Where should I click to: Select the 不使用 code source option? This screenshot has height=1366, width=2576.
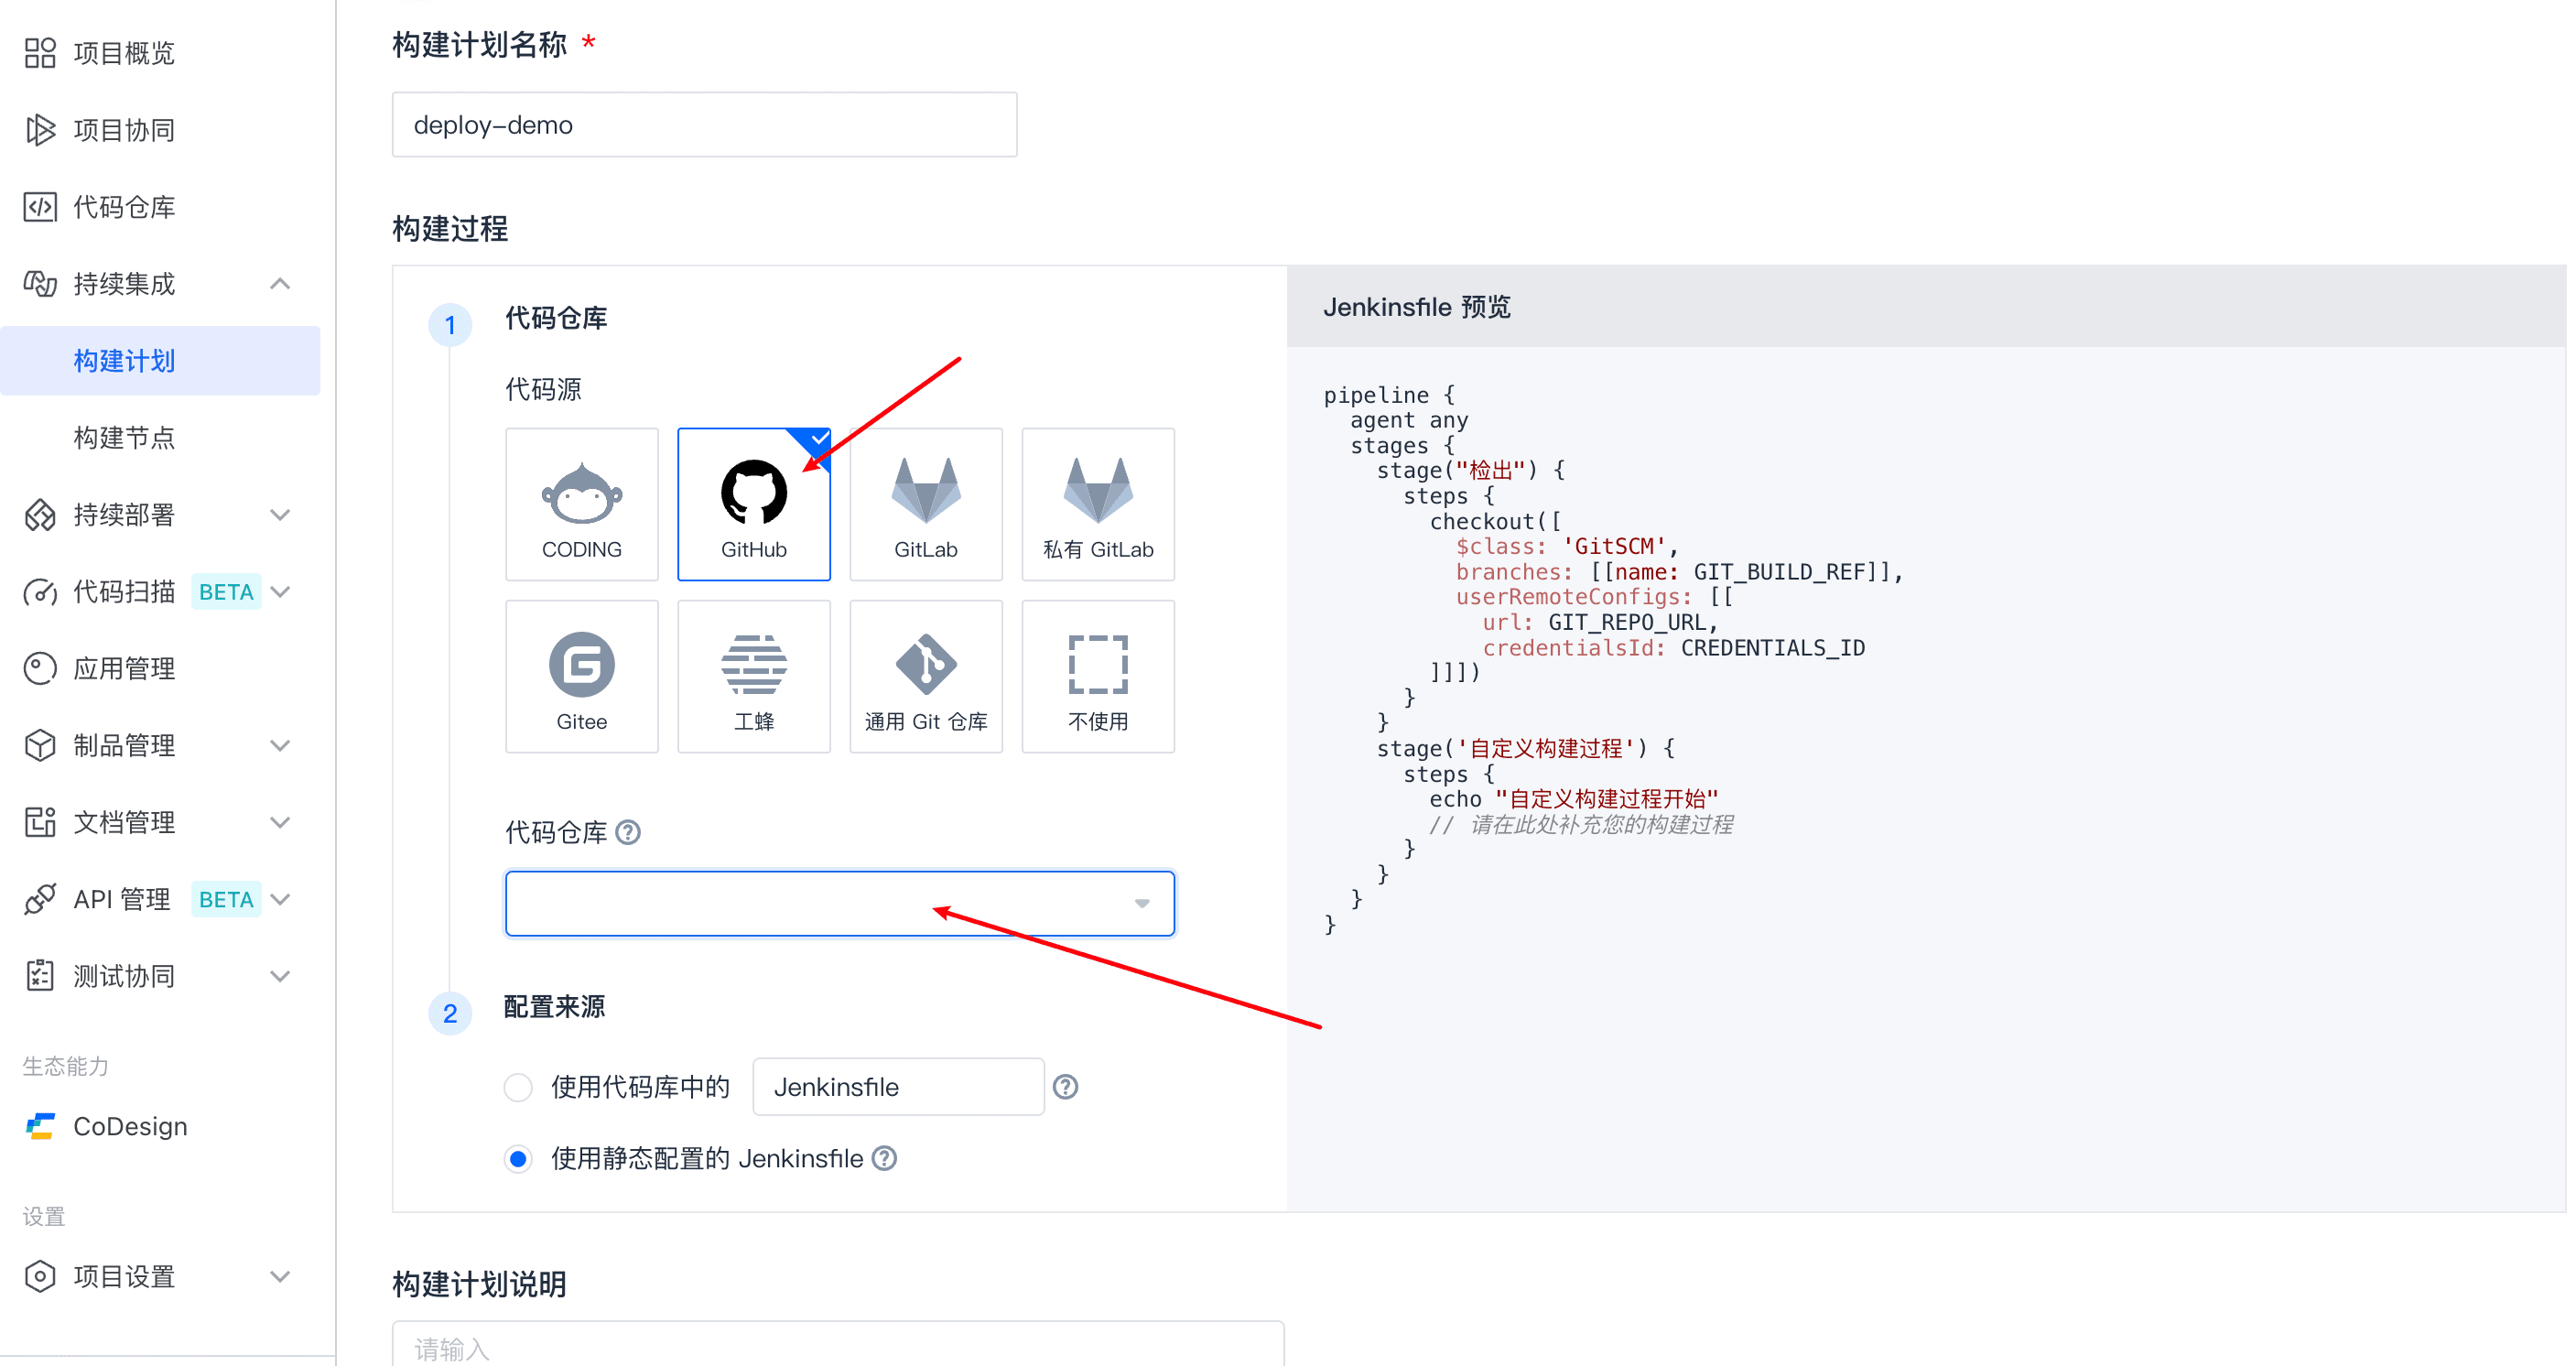tap(1097, 676)
